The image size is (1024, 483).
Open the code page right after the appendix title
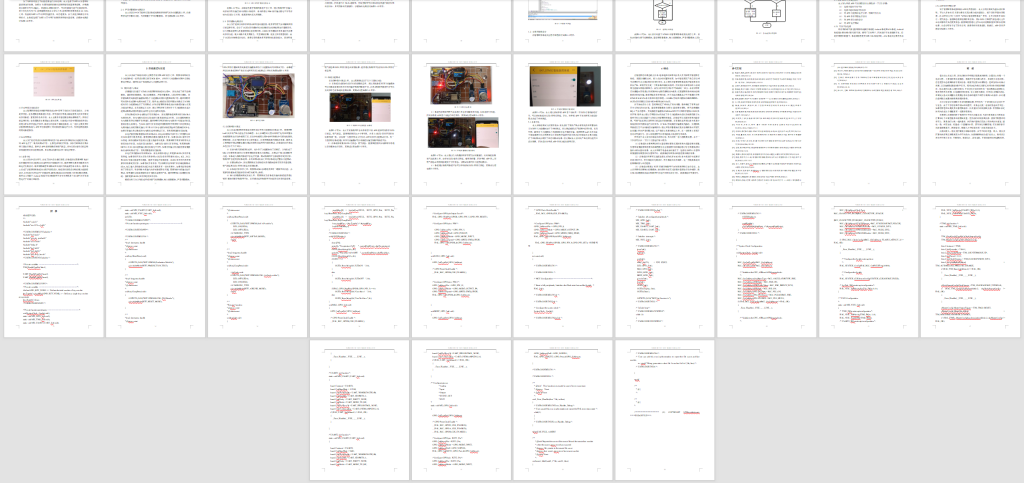156,266
